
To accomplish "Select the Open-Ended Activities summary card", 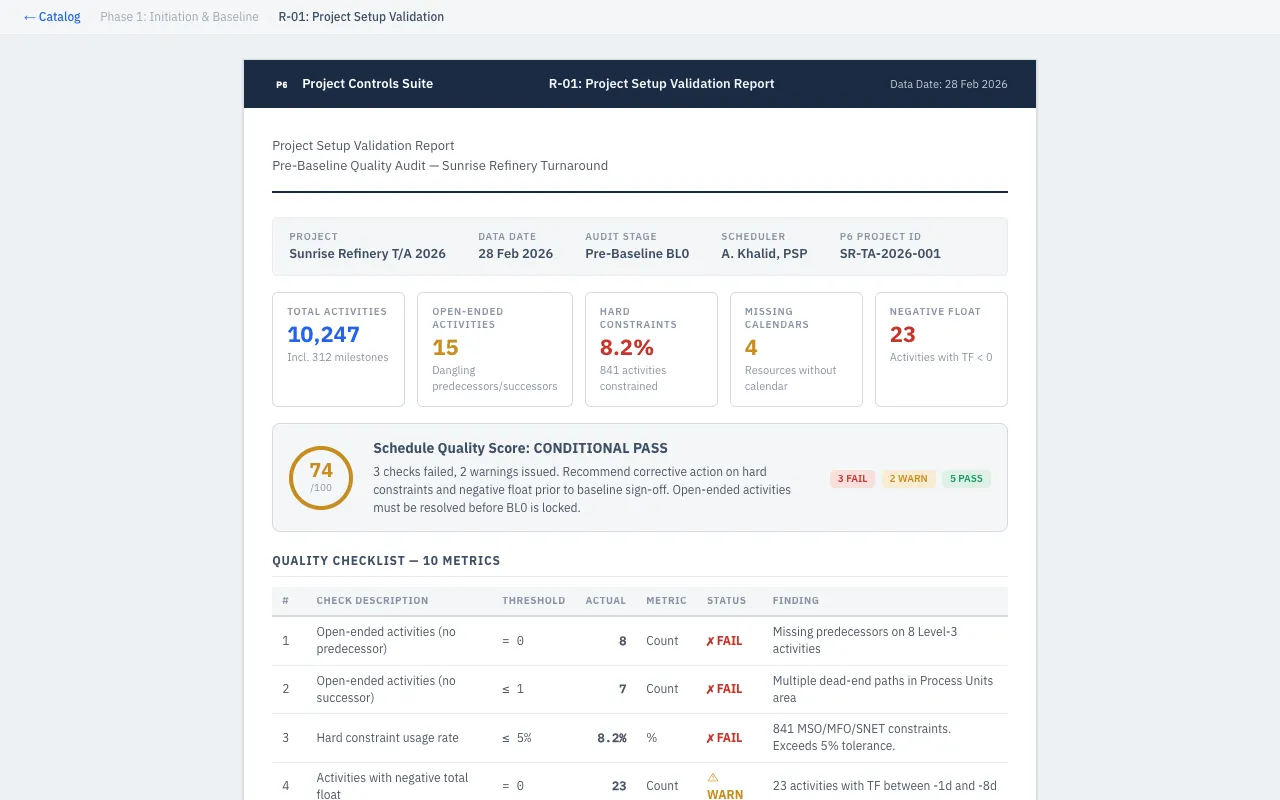I will (x=494, y=349).
